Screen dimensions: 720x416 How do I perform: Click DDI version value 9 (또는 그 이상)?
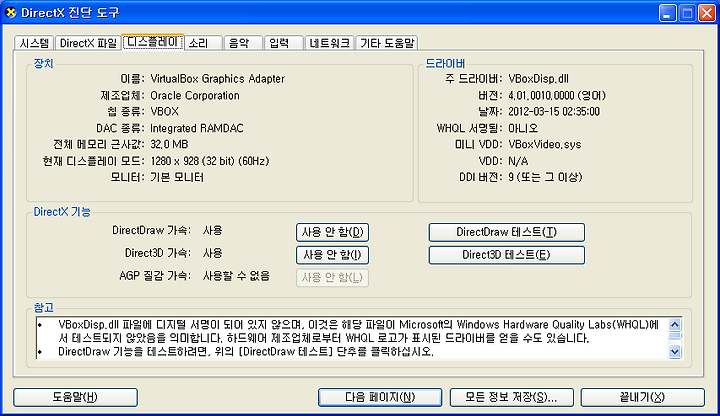tap(545, 177)
